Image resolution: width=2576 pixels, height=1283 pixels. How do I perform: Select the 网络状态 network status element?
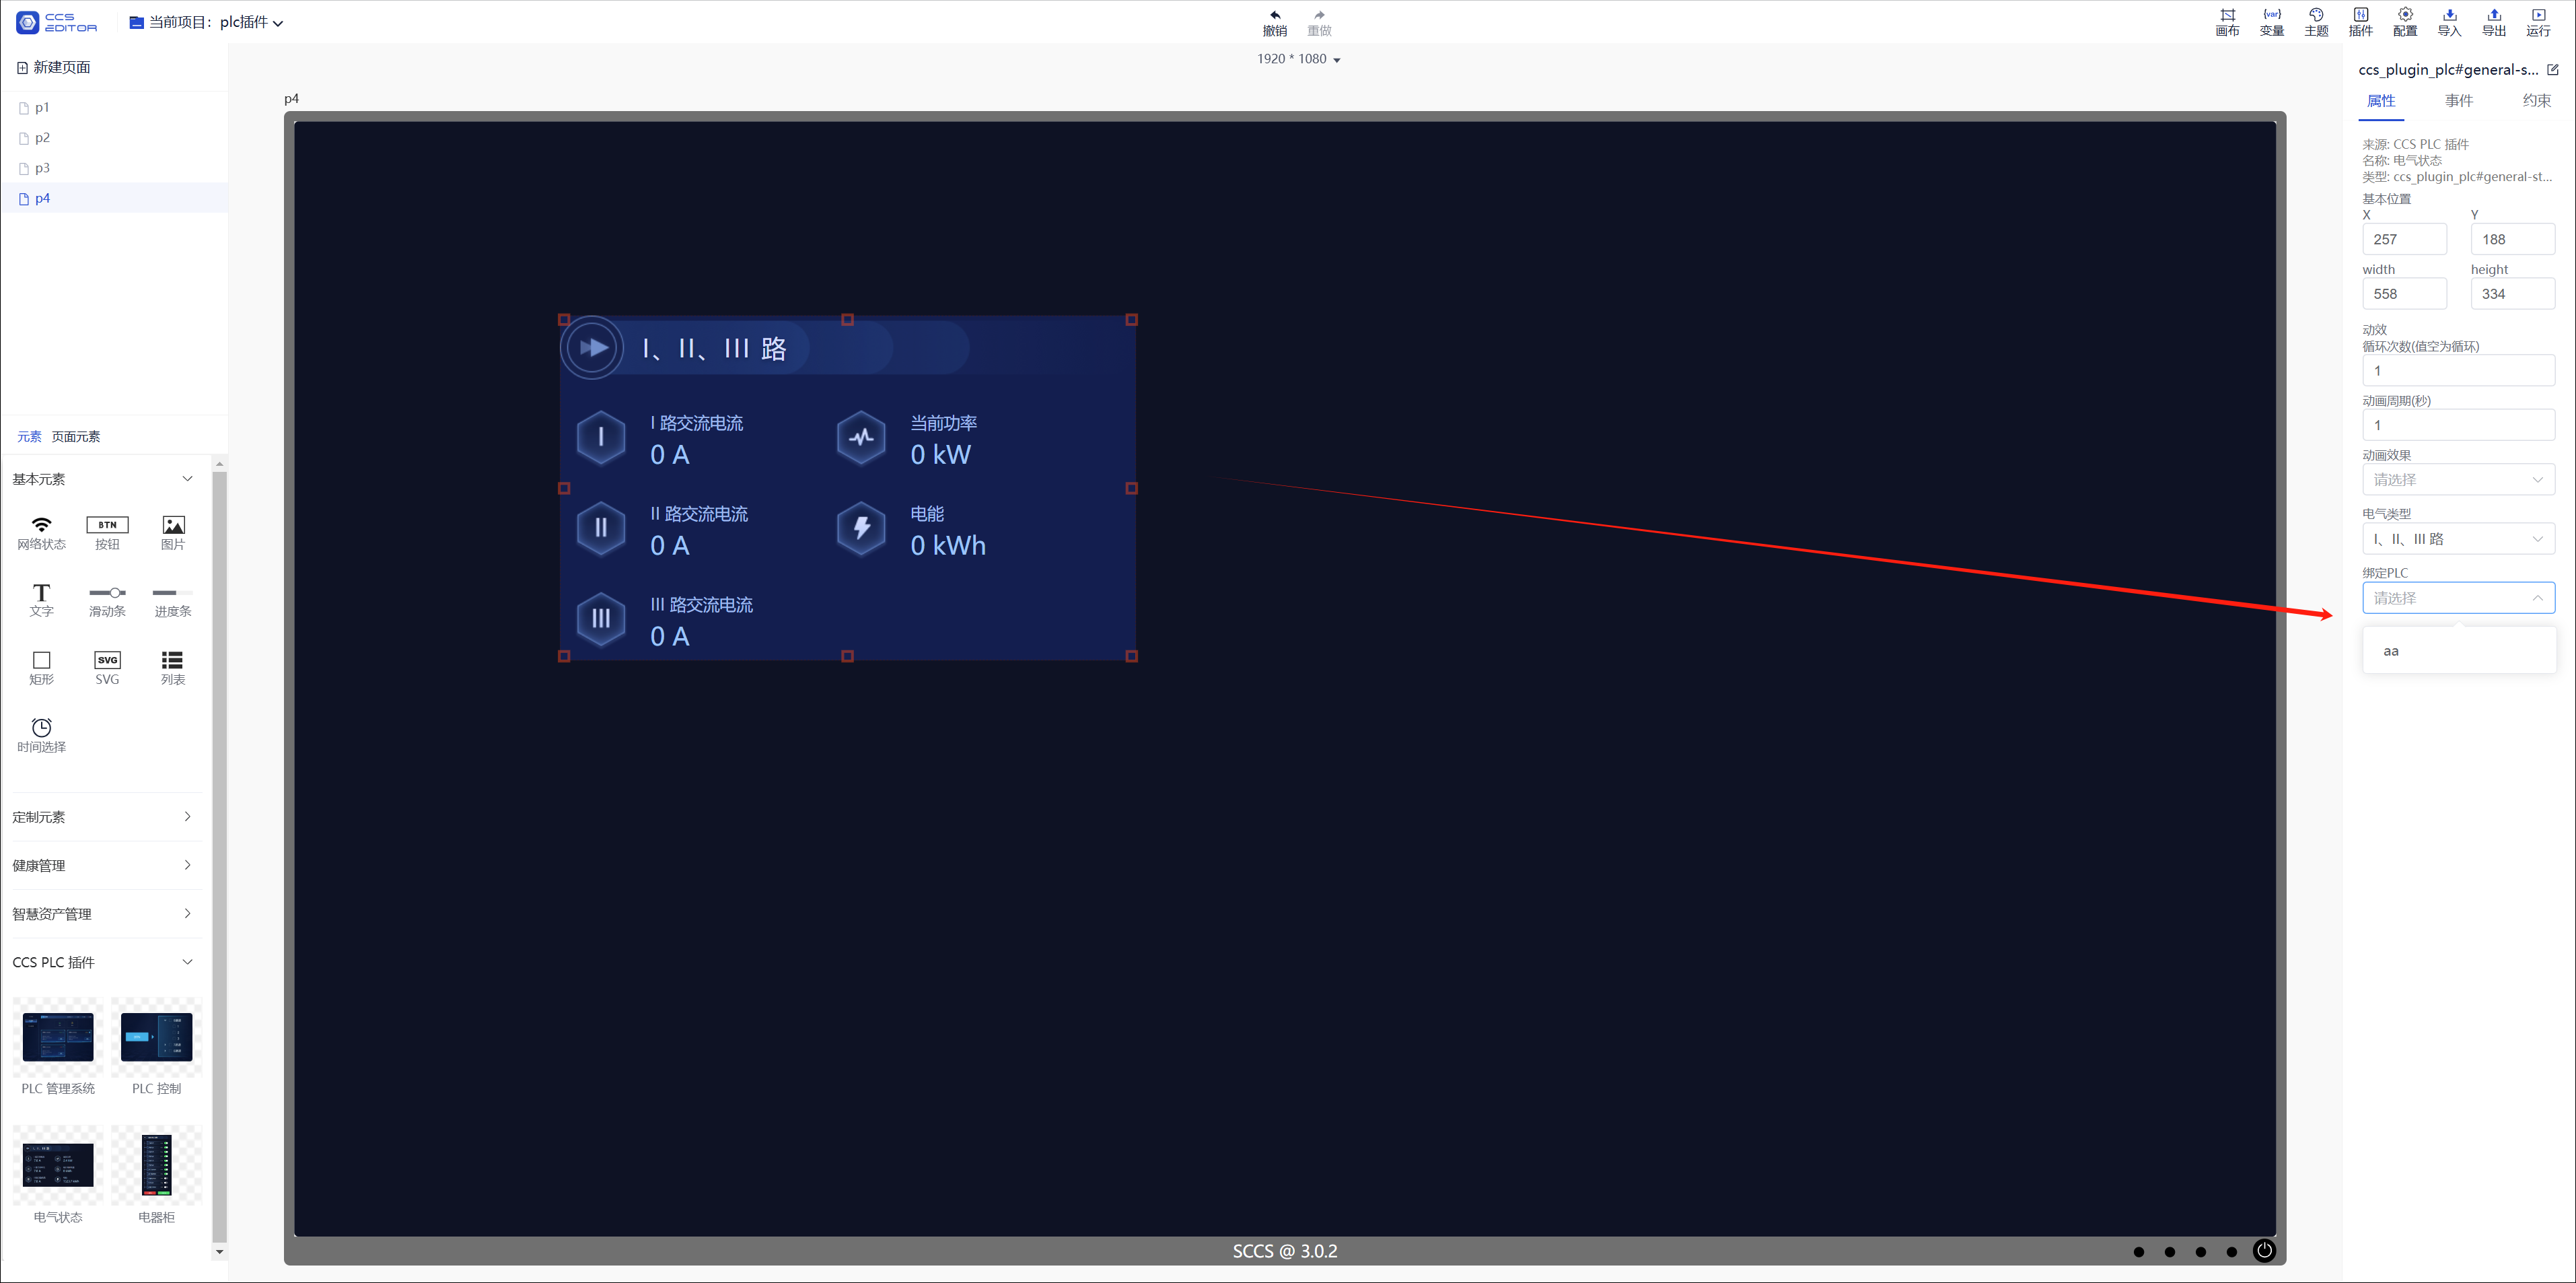pyautogui.click(x=41, y=533)
